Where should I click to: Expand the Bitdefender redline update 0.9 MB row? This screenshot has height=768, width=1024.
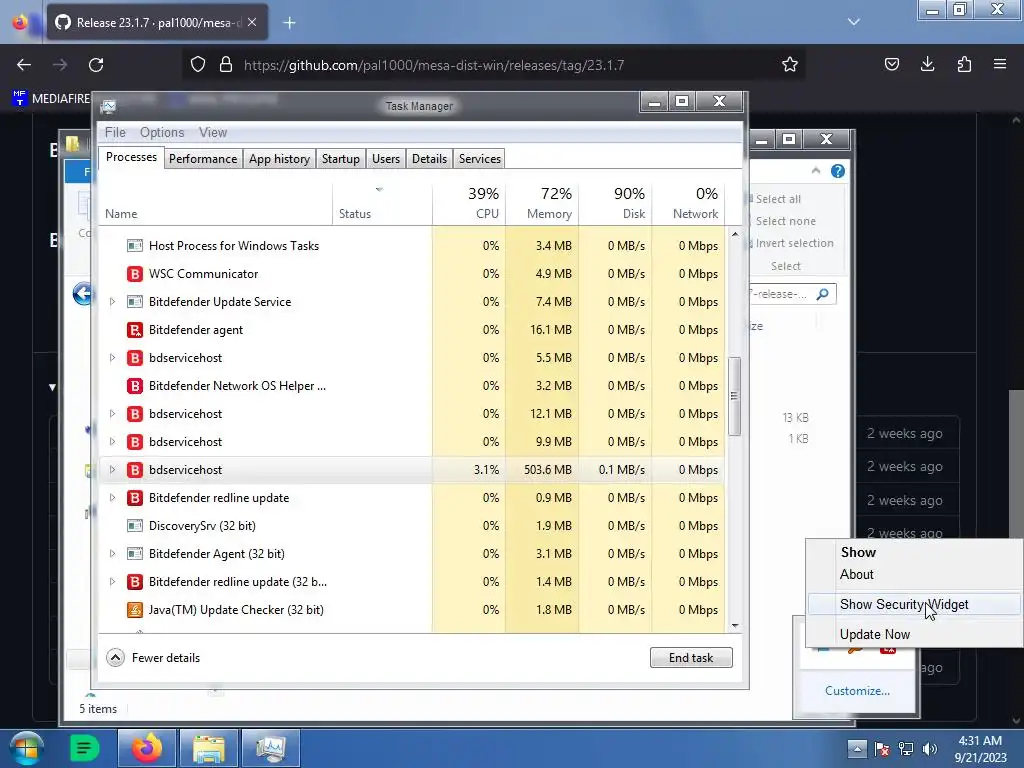pyautogui.click(x=112, y=498)
